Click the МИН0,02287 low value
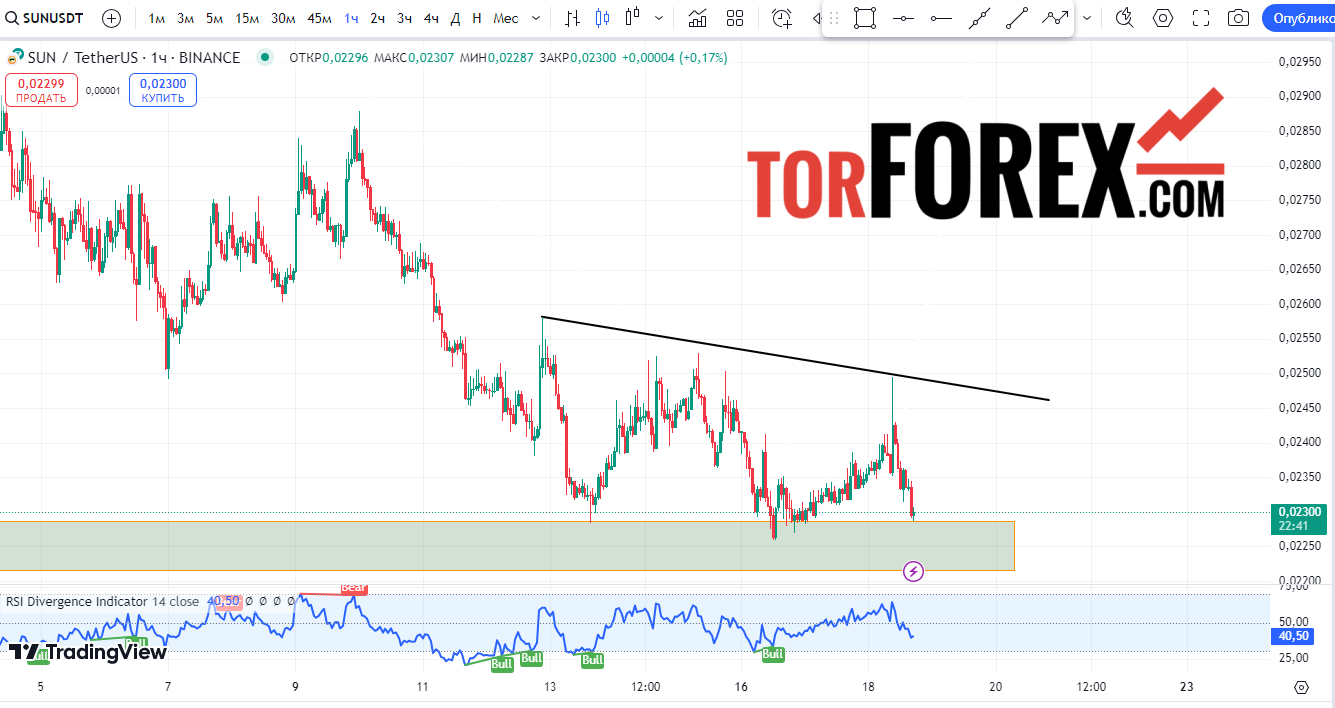The height and width of the screenshot is (708, 1335). tap(497, 58)
